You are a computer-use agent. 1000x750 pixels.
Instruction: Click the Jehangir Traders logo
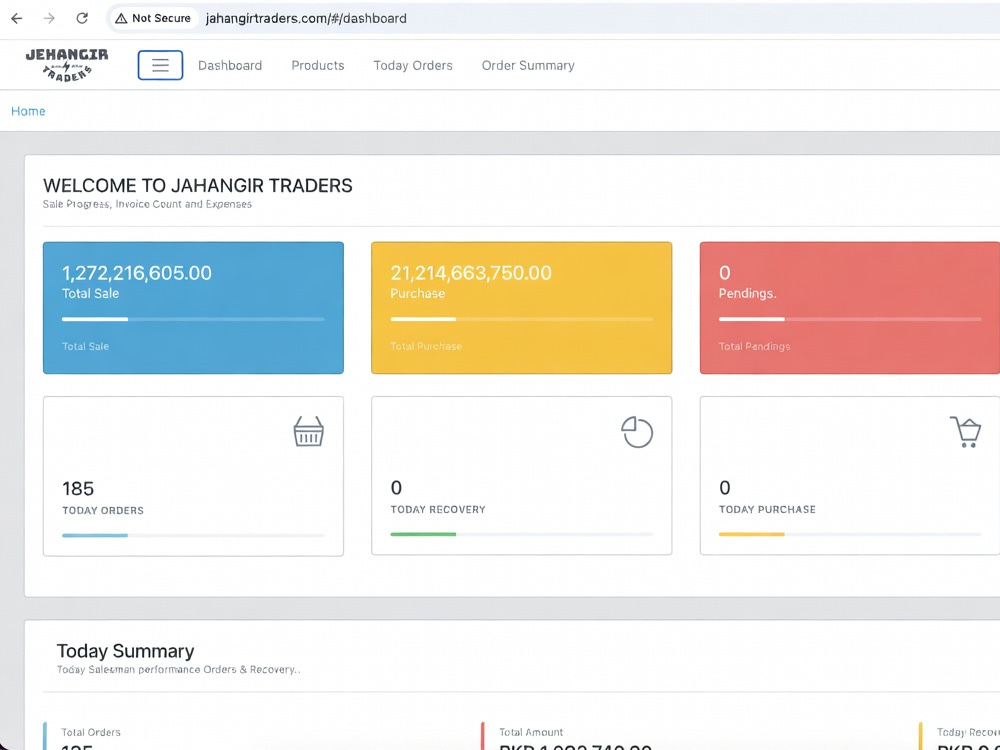[67, 65]
